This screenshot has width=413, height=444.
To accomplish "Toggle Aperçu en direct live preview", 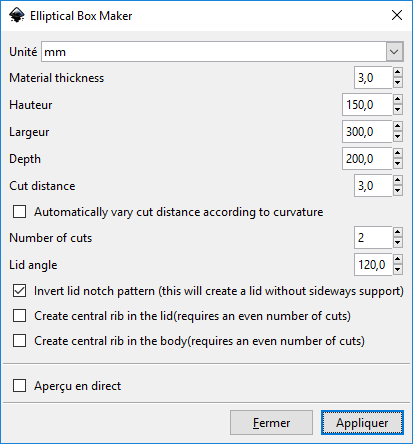I will pos(19,386).
